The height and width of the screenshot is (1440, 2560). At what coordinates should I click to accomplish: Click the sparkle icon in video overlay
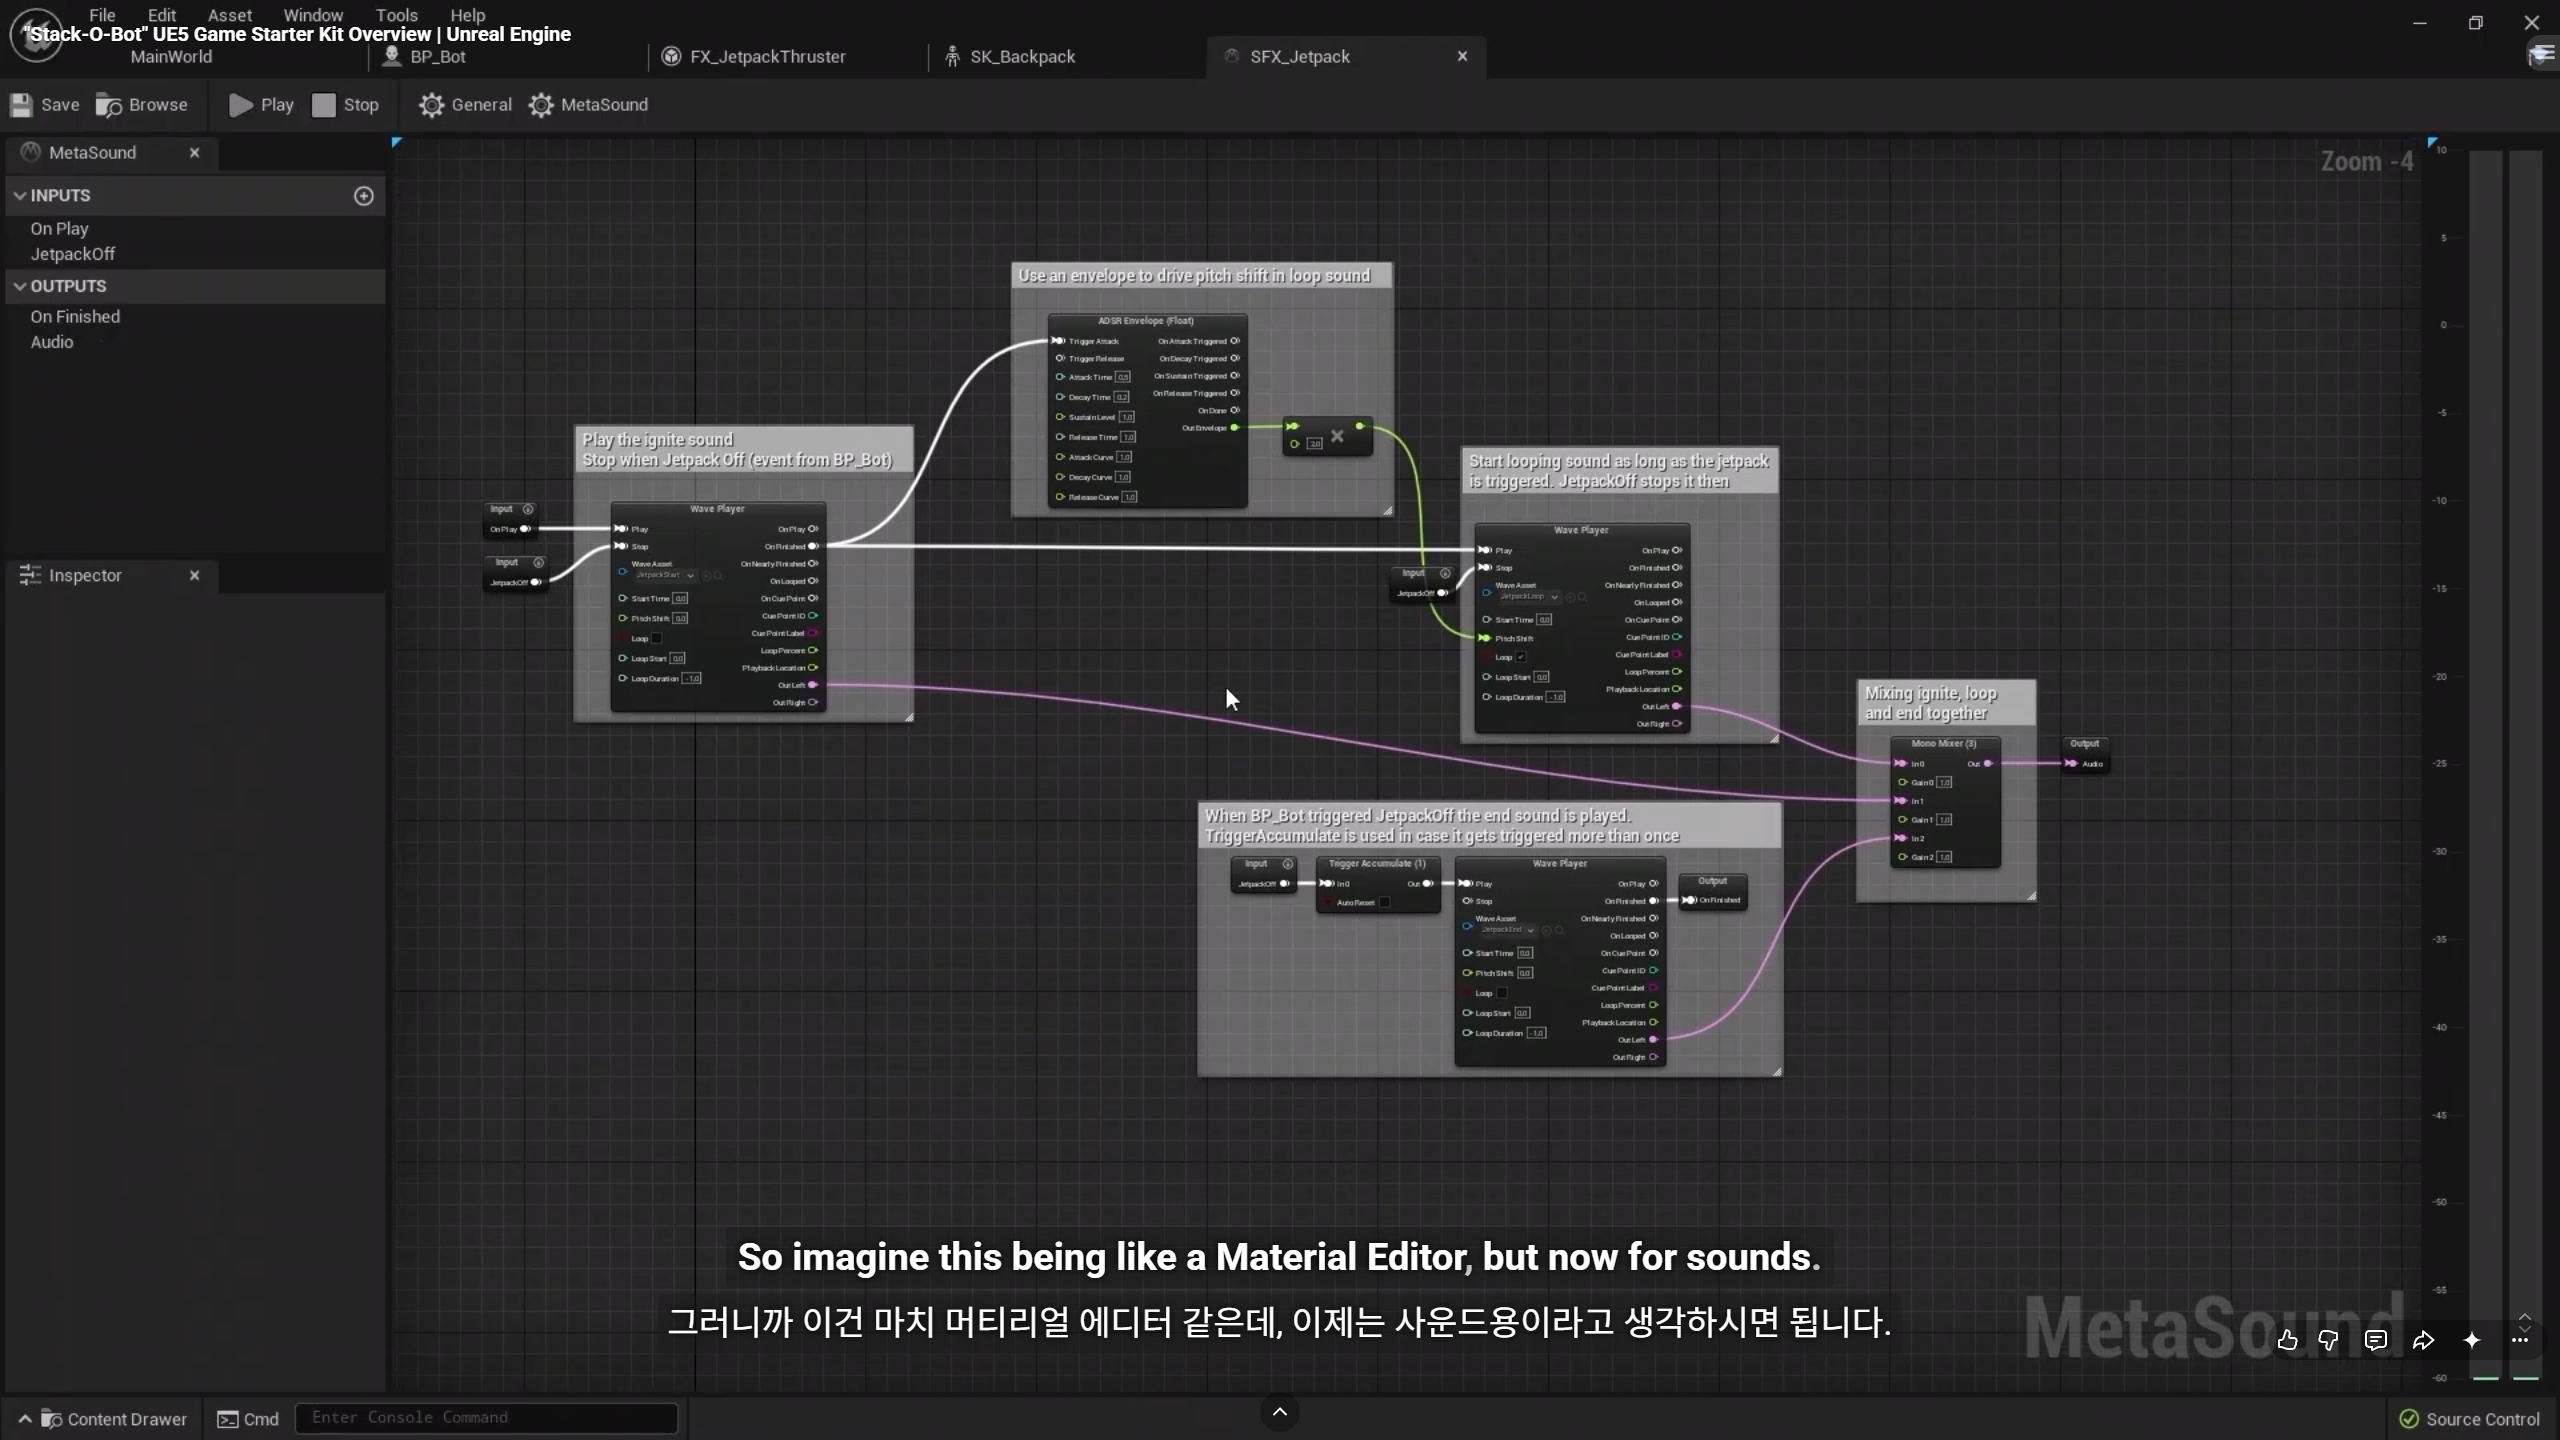click(2472, 1340)
